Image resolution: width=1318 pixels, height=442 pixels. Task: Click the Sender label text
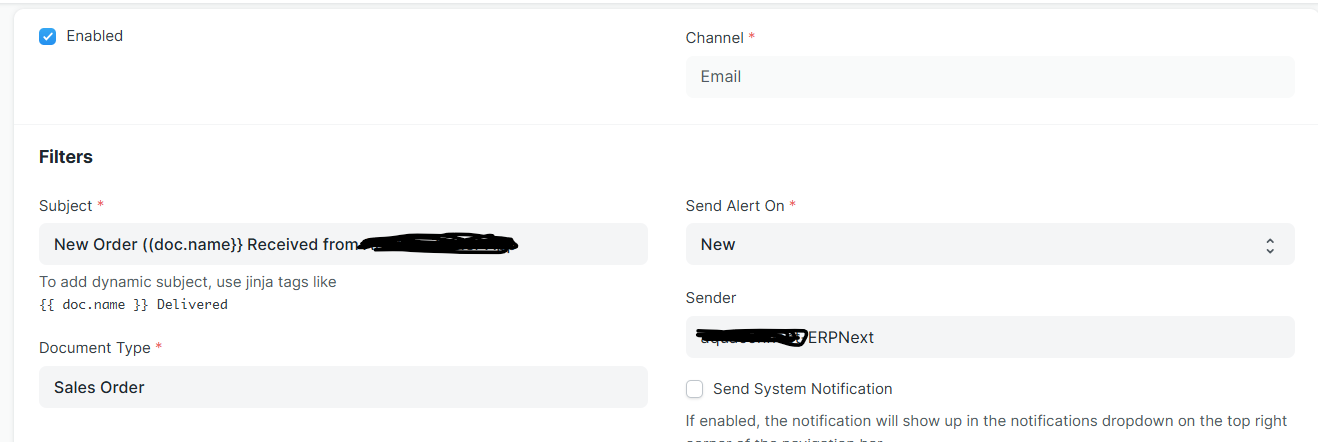[711, 298]
